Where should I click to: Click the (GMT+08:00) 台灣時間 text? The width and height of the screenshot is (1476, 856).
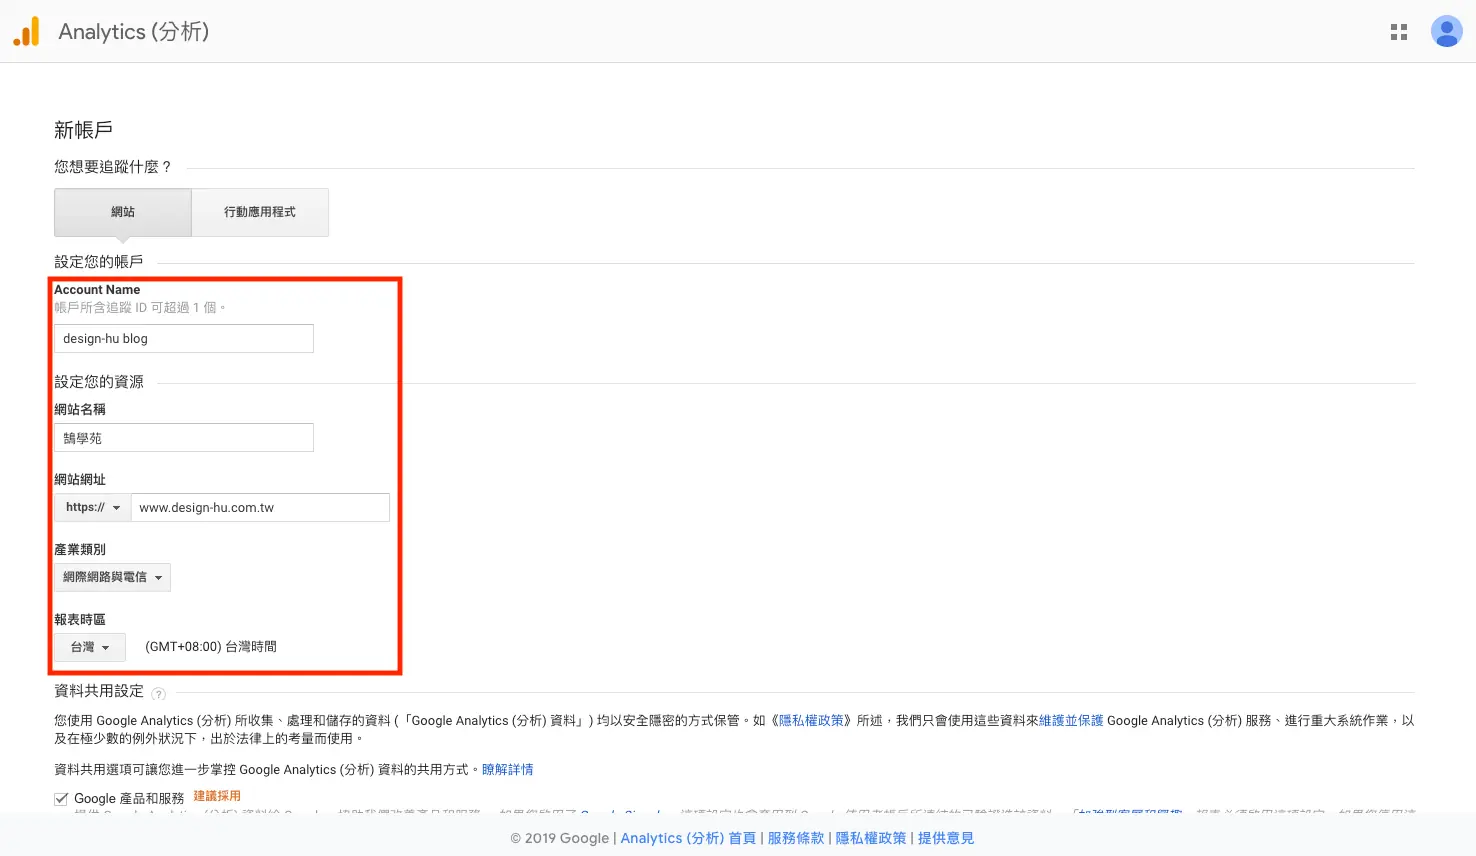(211, 647)
